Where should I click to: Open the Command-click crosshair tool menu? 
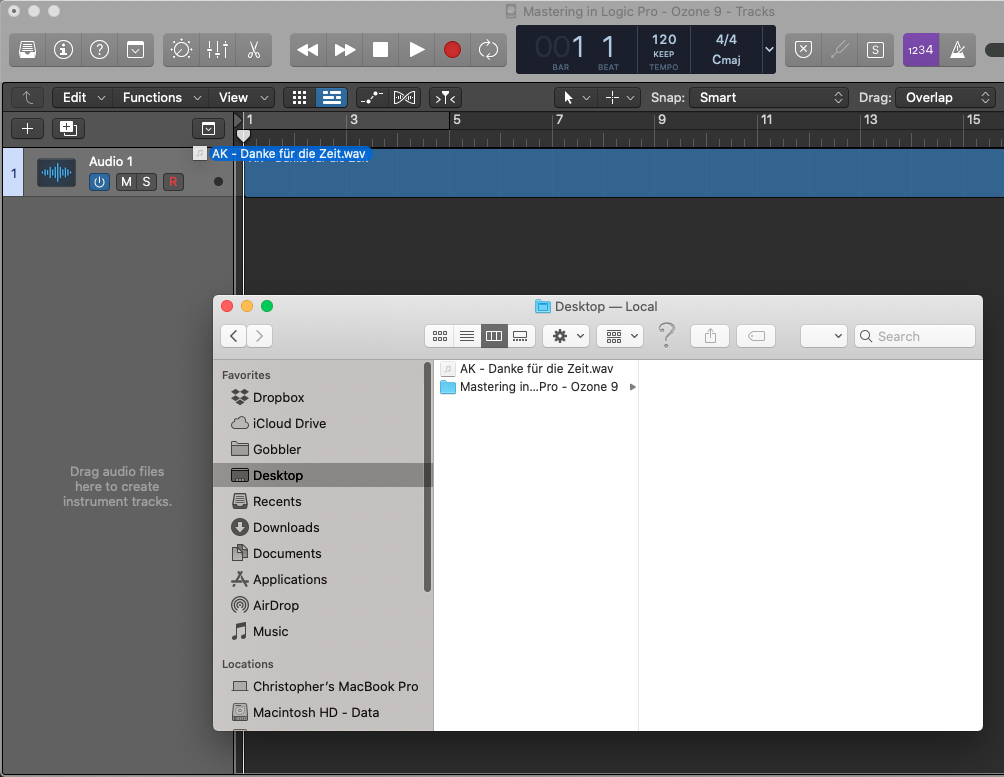(619, 97)
